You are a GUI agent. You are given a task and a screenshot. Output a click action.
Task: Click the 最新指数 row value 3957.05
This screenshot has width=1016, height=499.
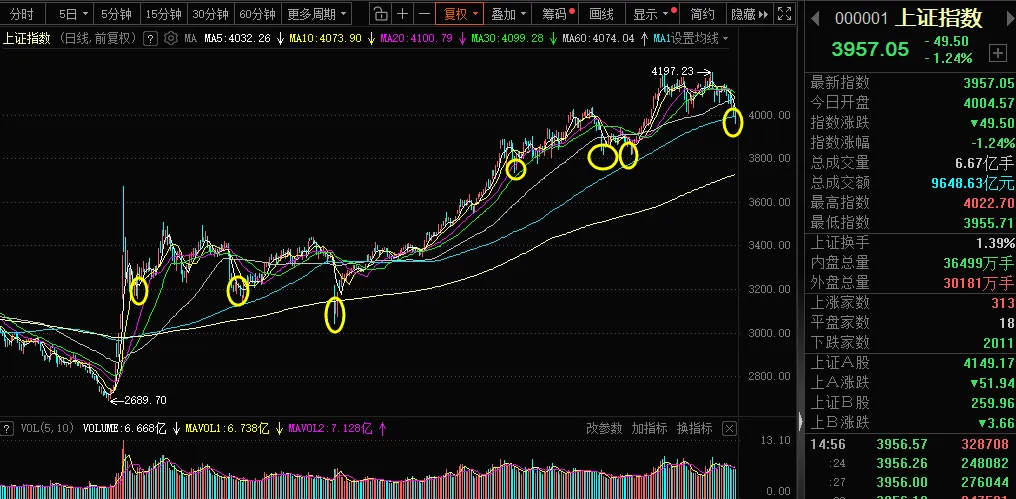(988, 83)
